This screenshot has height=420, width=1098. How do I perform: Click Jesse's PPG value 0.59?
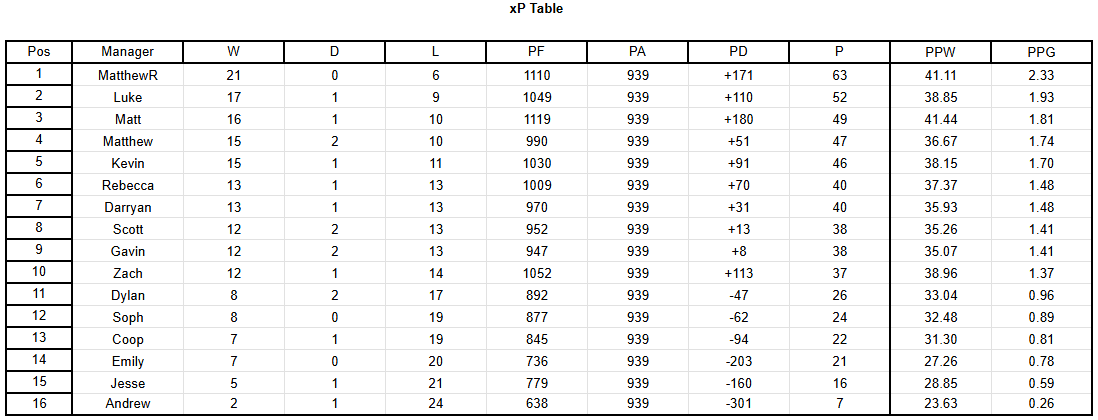1041,383
